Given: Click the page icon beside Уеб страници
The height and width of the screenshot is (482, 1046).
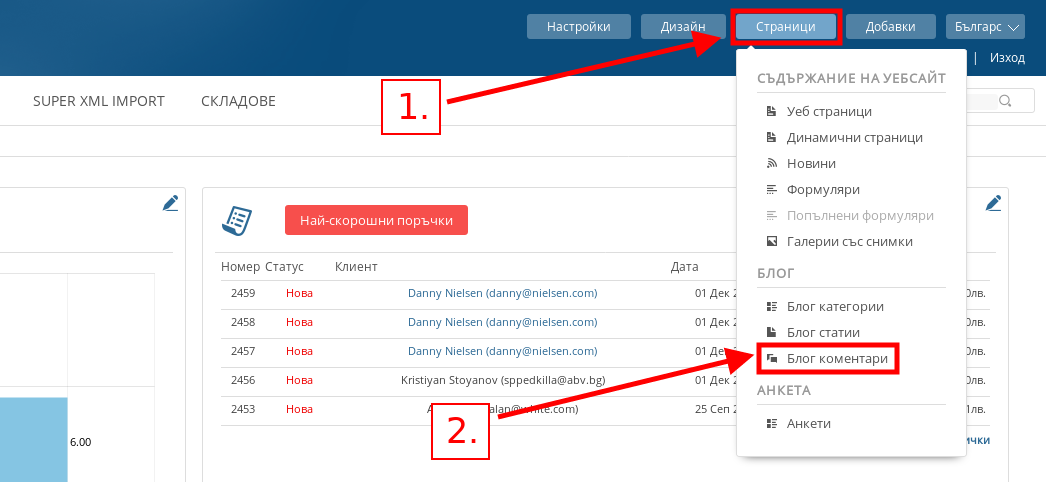Looking at the screenshot, I should 771,111.
